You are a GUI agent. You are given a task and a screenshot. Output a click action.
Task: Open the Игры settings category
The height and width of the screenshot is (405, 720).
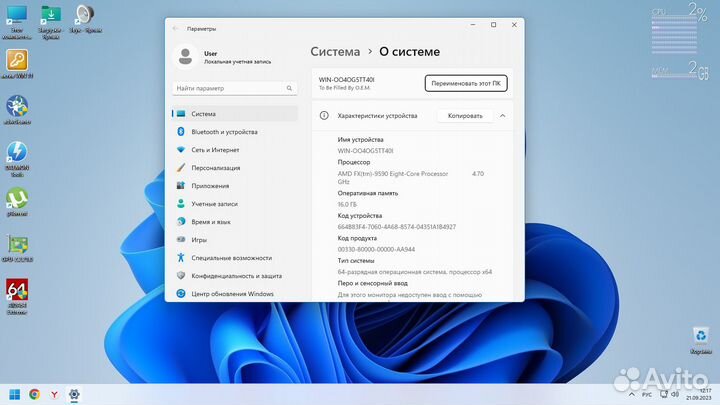(x=199, y=240)
